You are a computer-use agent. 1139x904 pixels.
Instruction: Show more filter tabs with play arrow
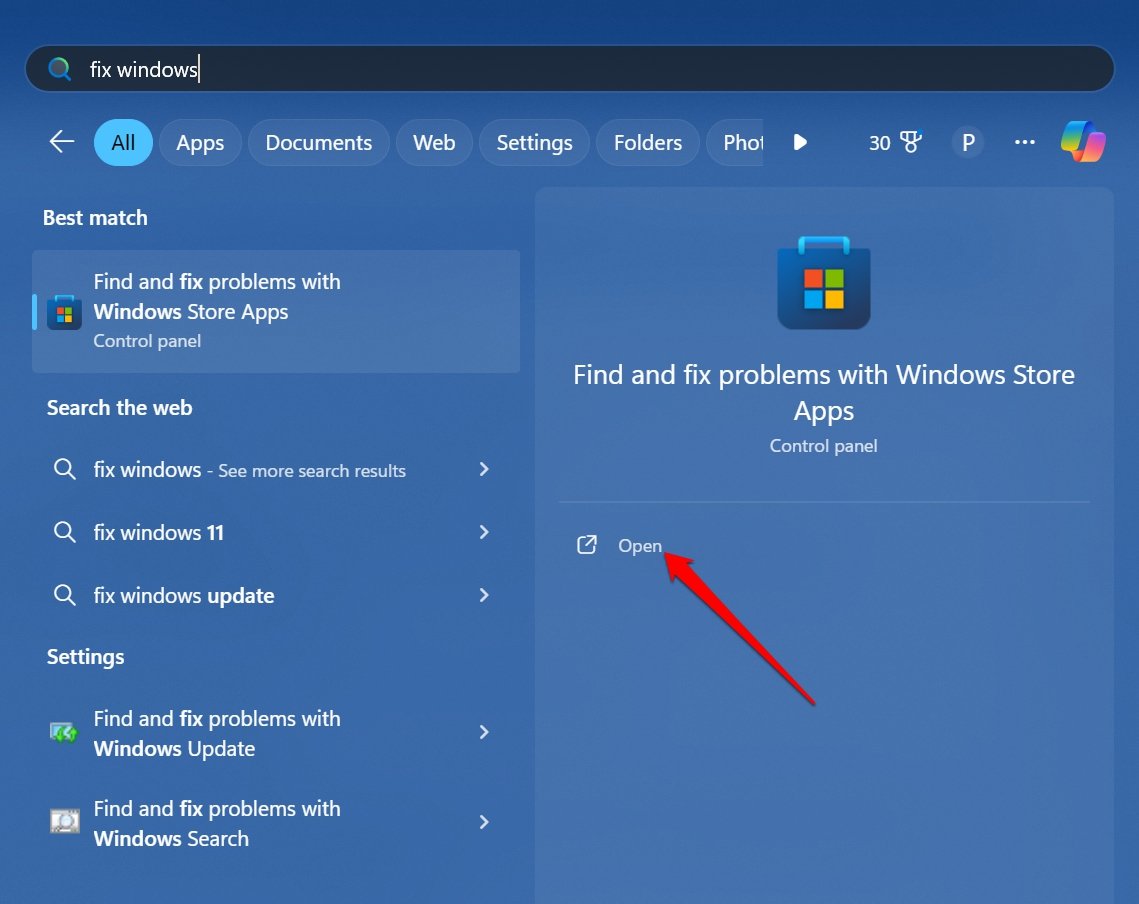click(800, 142)
